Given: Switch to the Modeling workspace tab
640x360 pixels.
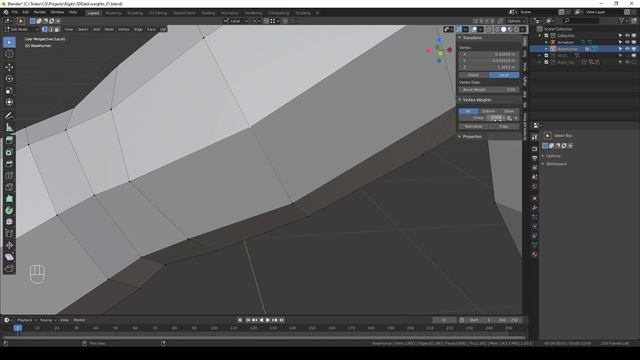Looking at the screenshot, I should [113, 13].
